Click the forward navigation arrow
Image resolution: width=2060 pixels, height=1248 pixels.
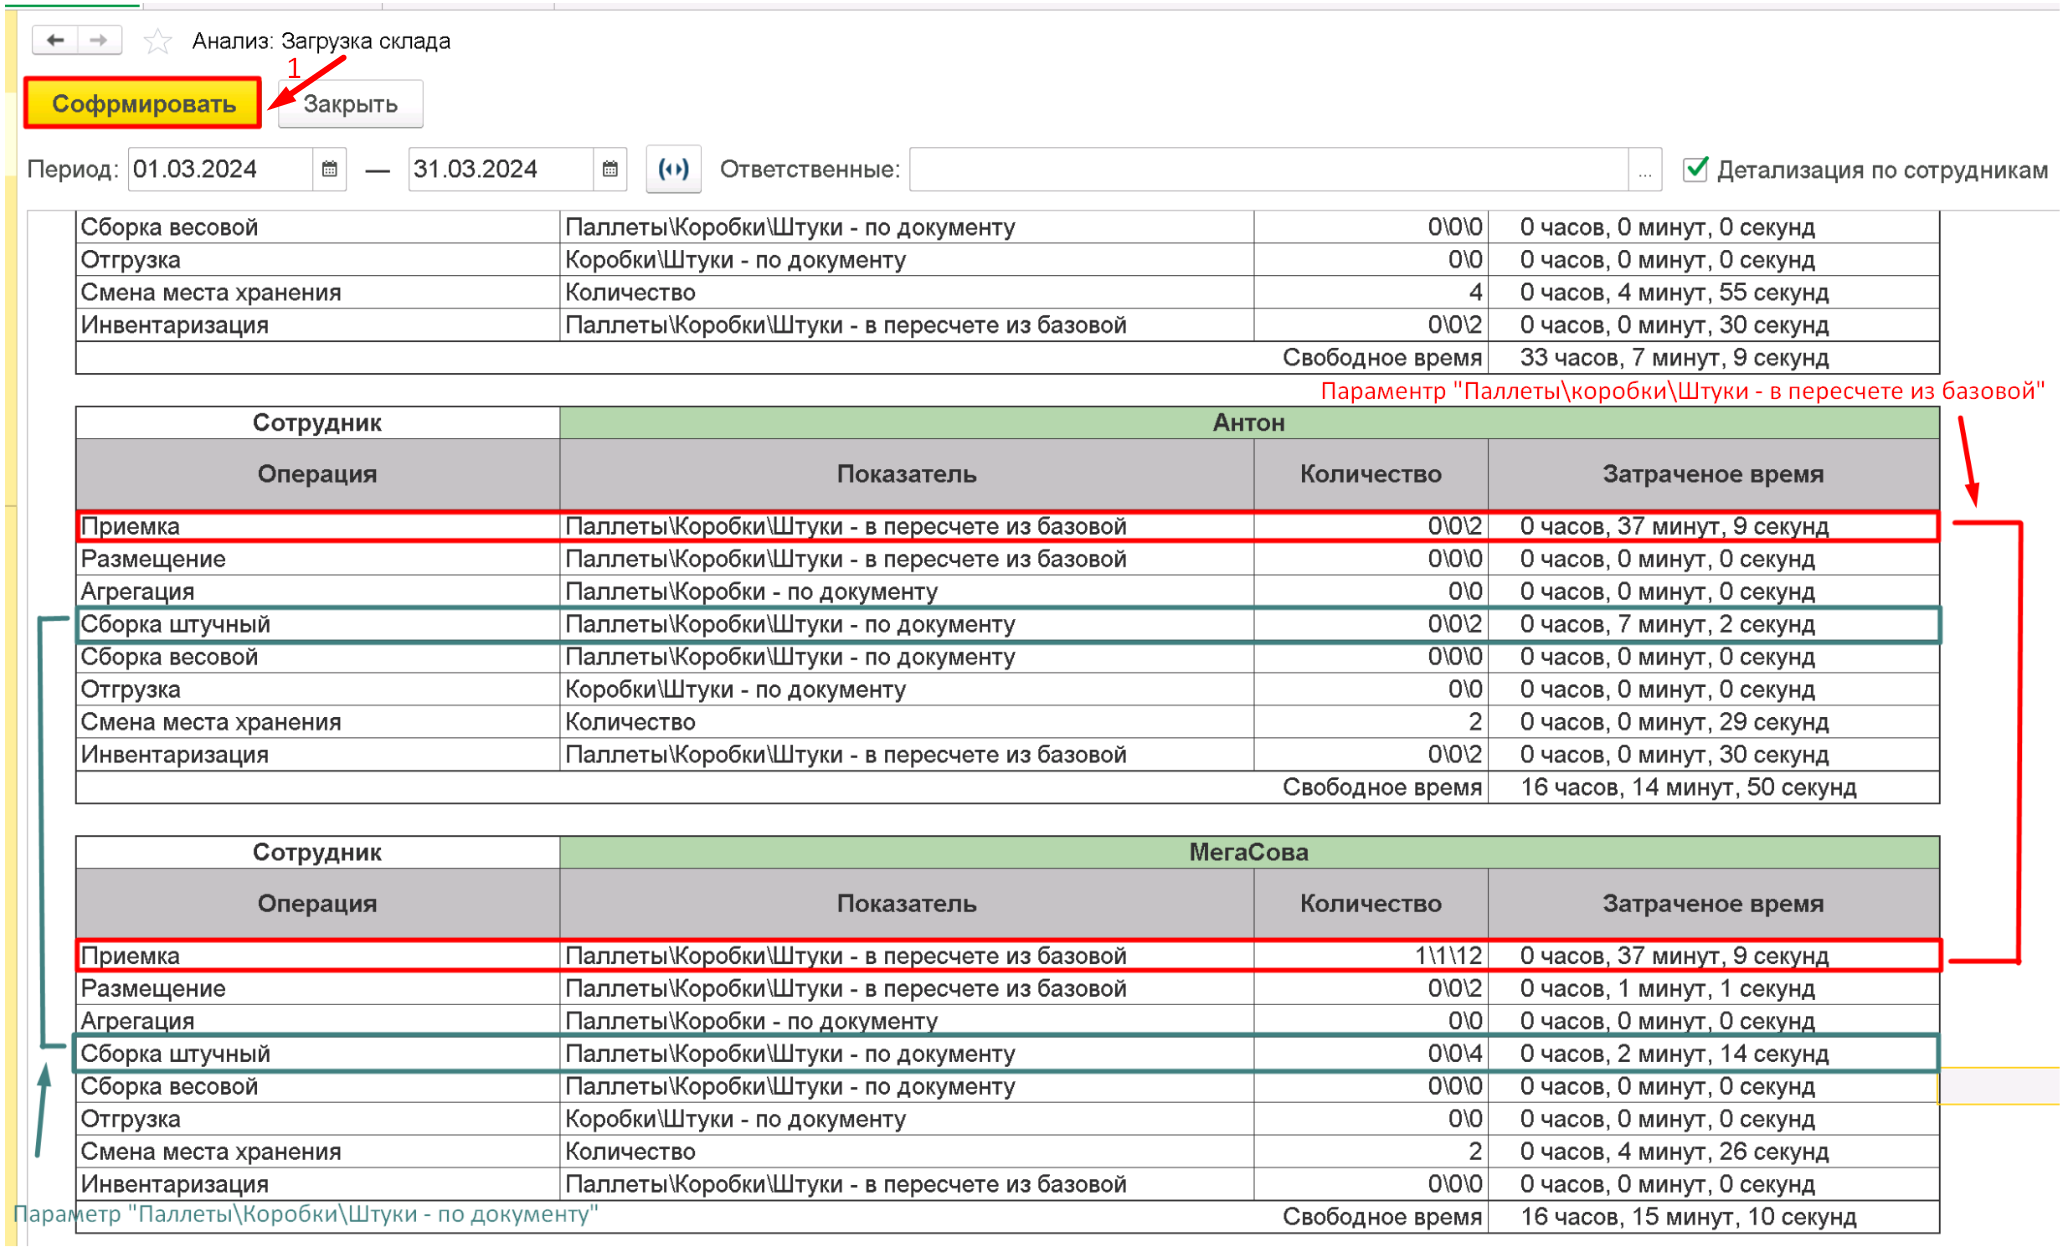tap(99, 40)
